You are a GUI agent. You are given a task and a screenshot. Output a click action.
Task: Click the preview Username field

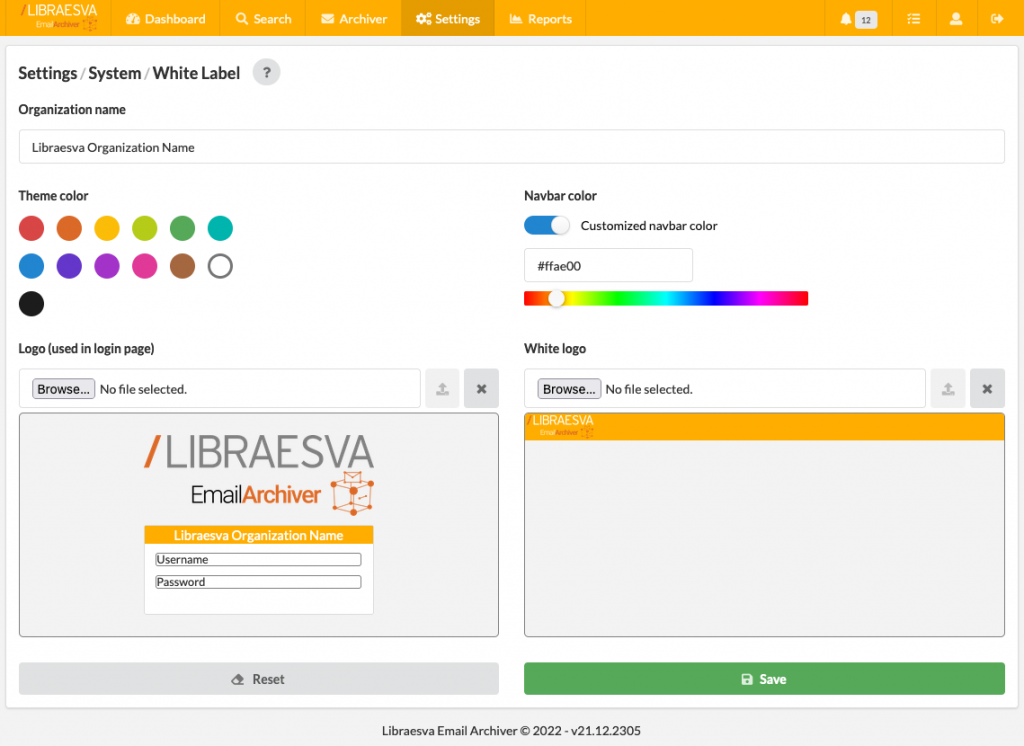258,559
